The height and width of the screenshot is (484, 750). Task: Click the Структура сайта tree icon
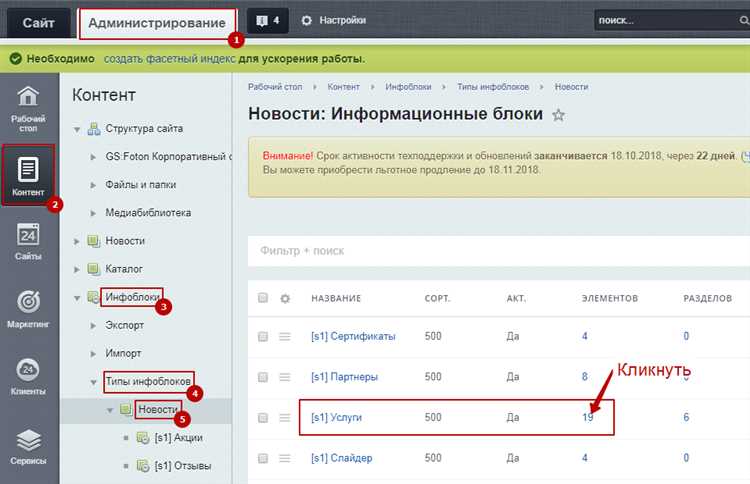[x=94, y=129]
